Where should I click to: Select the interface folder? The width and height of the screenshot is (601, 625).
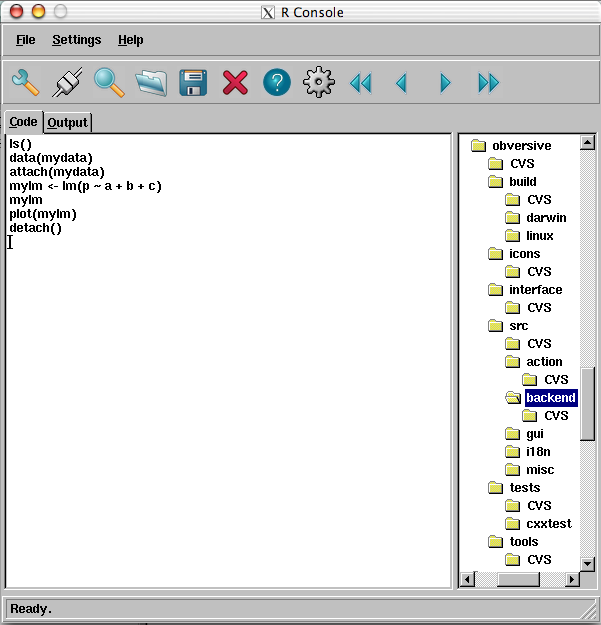coord(536,290)
